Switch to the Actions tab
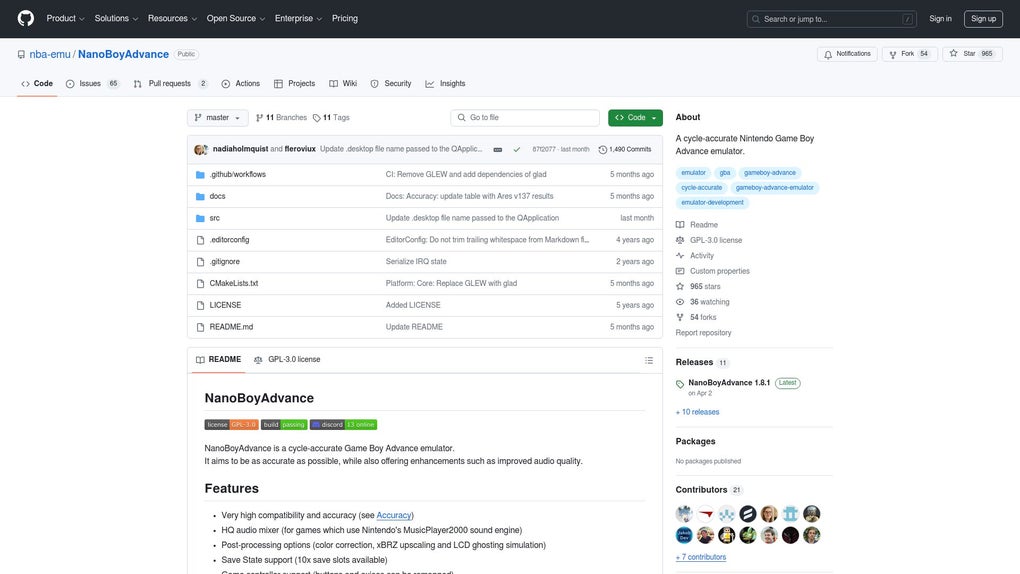The width and height of the screenshot is (1020, 574). point(241,83)
